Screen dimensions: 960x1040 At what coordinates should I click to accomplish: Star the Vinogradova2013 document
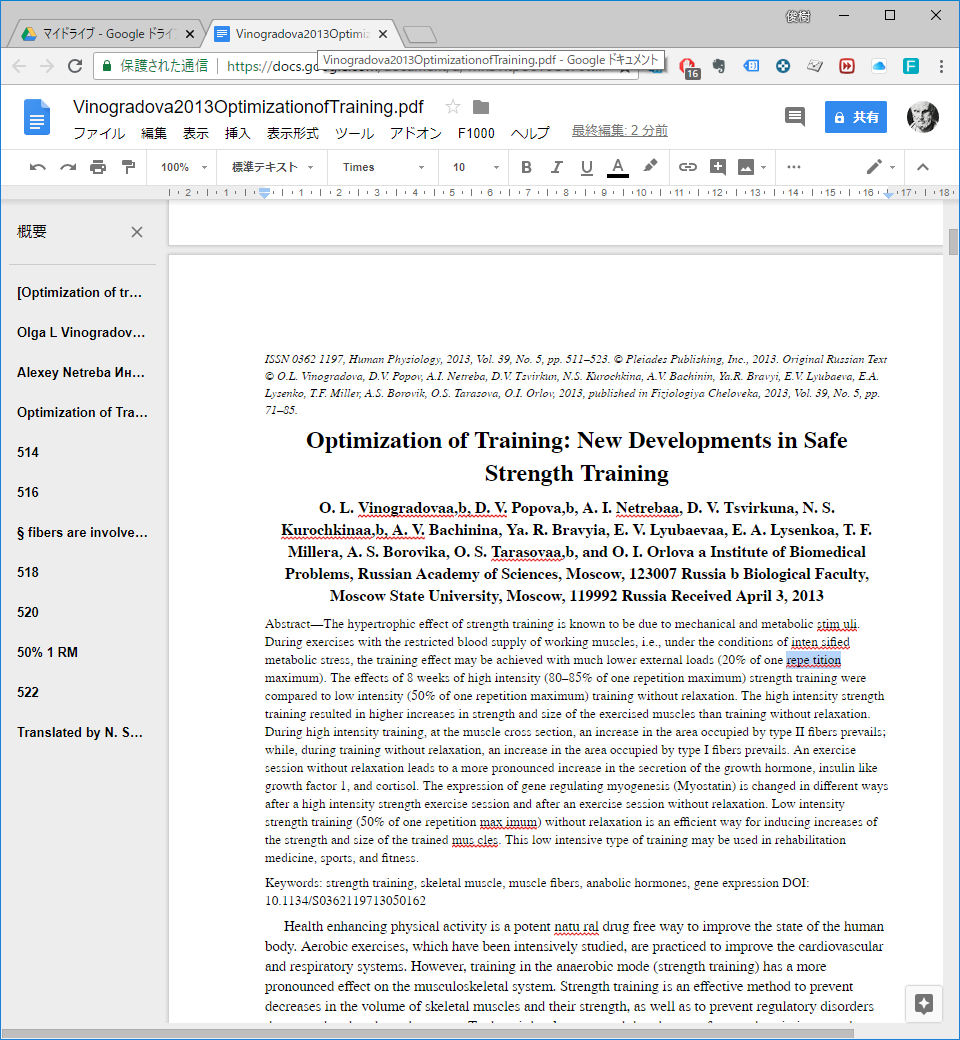[453, 107]
